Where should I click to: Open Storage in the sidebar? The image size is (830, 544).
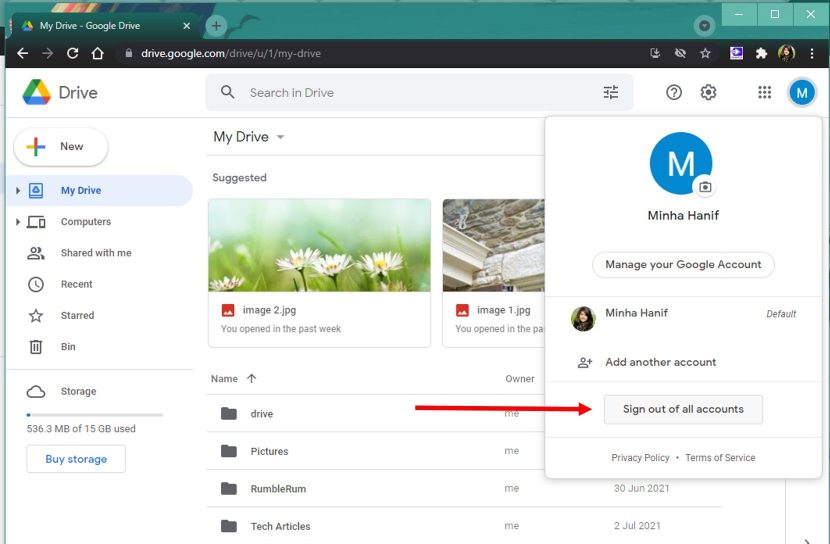100,392
